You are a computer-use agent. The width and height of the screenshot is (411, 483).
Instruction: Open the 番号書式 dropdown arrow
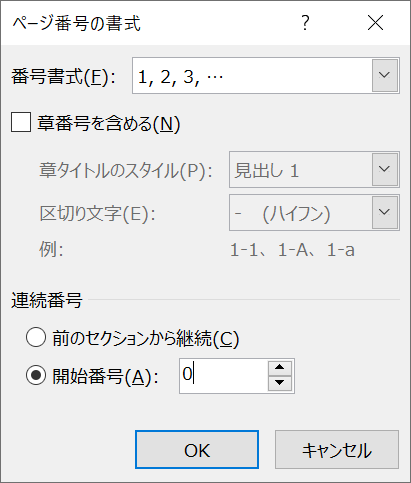(385, 75)
